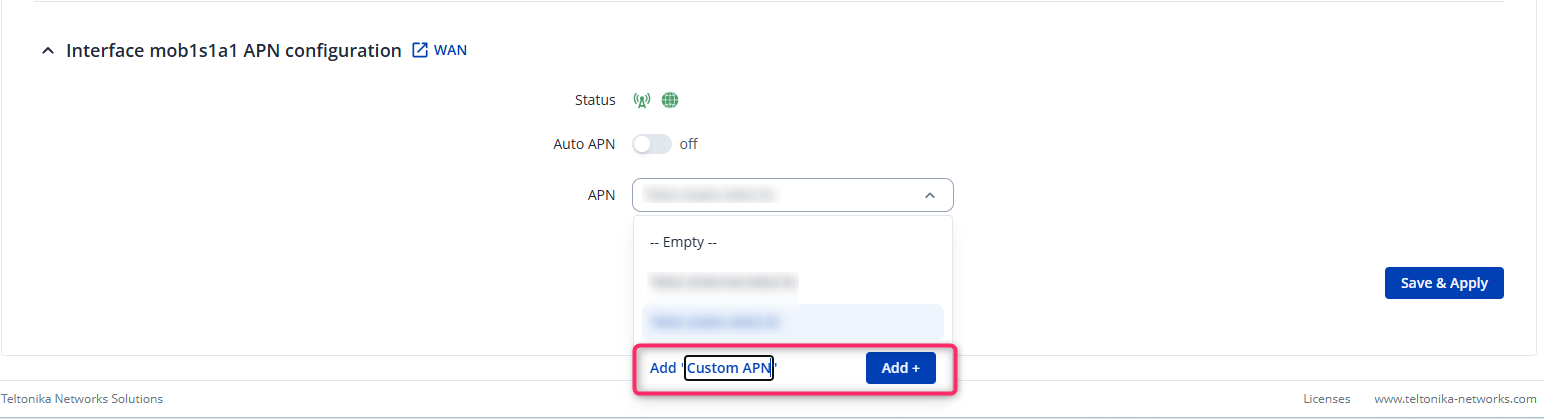Open the WAN link
Screen dimensions: 1544x419
[x=450, y=50]
